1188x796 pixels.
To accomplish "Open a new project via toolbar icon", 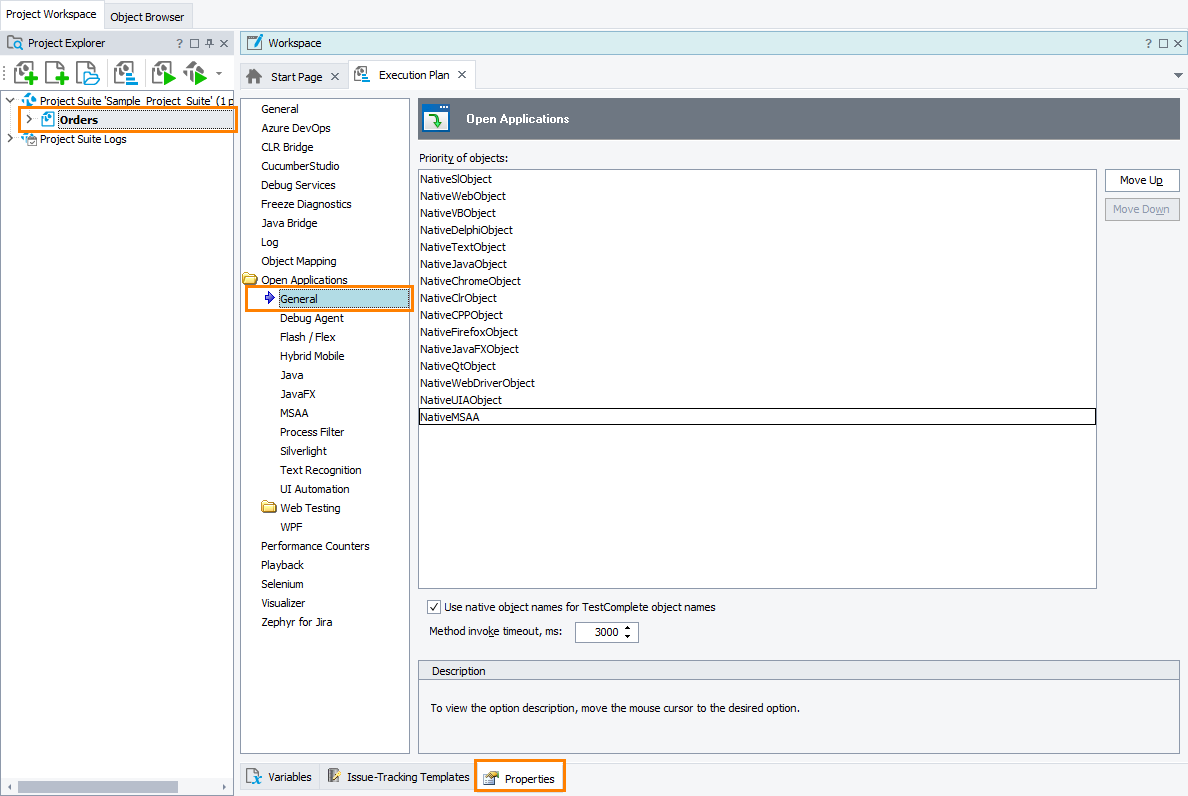I will tap(25, 73).
